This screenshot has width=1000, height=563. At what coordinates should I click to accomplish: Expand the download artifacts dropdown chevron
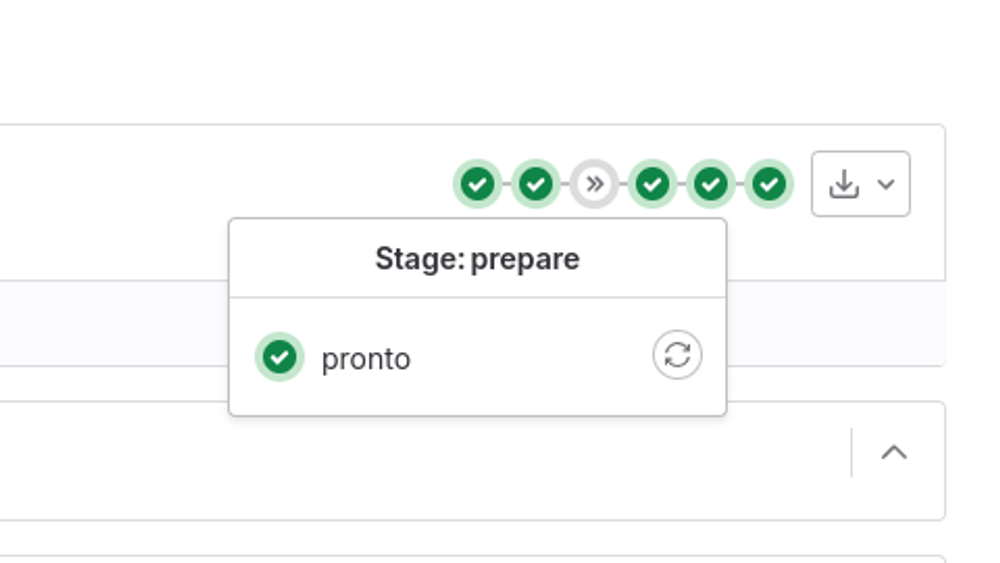[x=886, y=184]
